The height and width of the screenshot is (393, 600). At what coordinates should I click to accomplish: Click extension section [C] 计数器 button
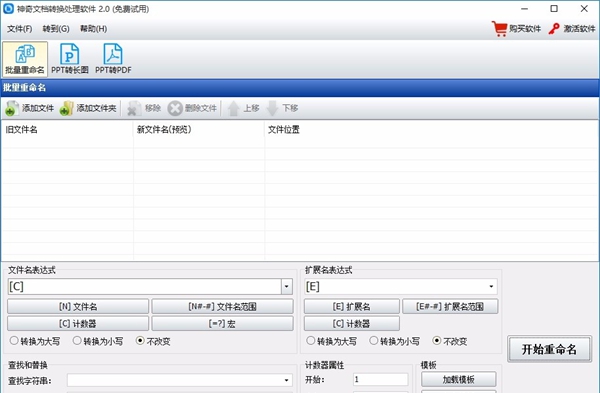[352, 324]
